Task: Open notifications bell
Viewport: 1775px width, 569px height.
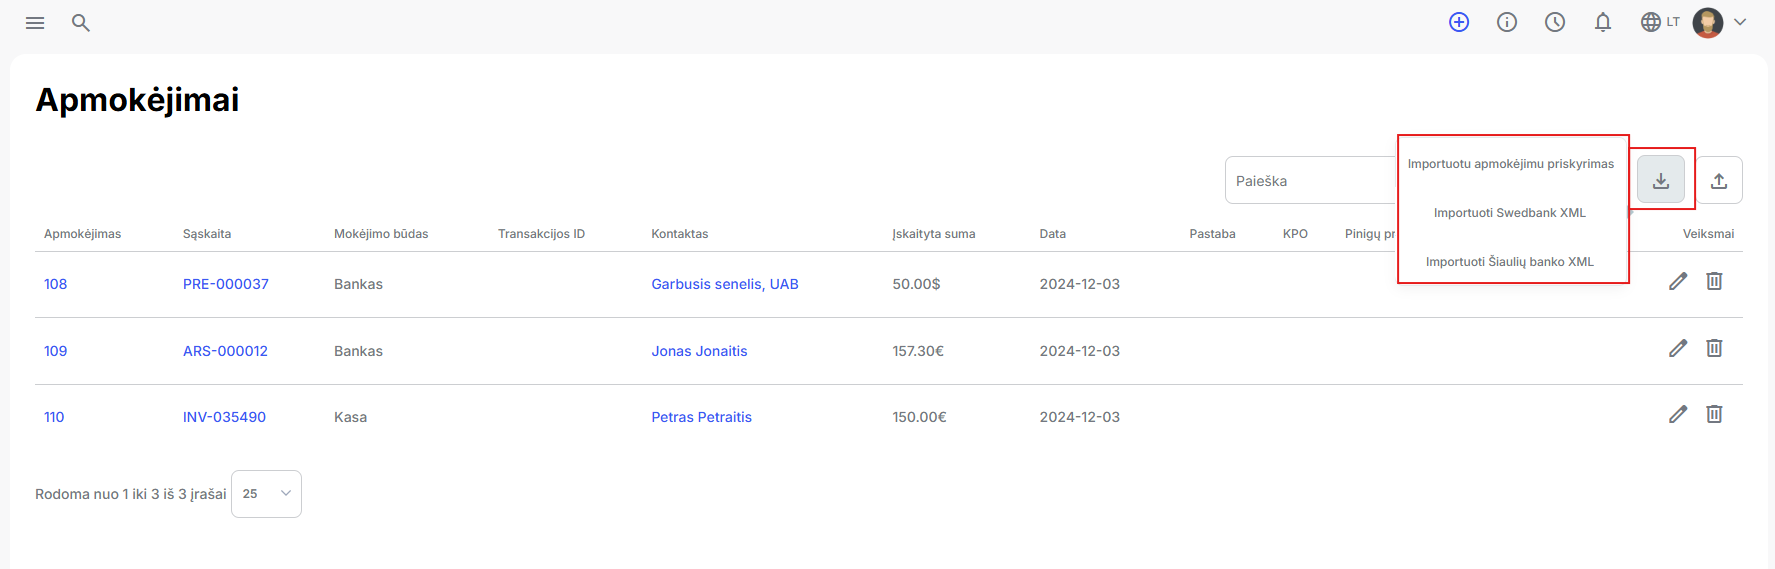Action: pos(1603,22)
